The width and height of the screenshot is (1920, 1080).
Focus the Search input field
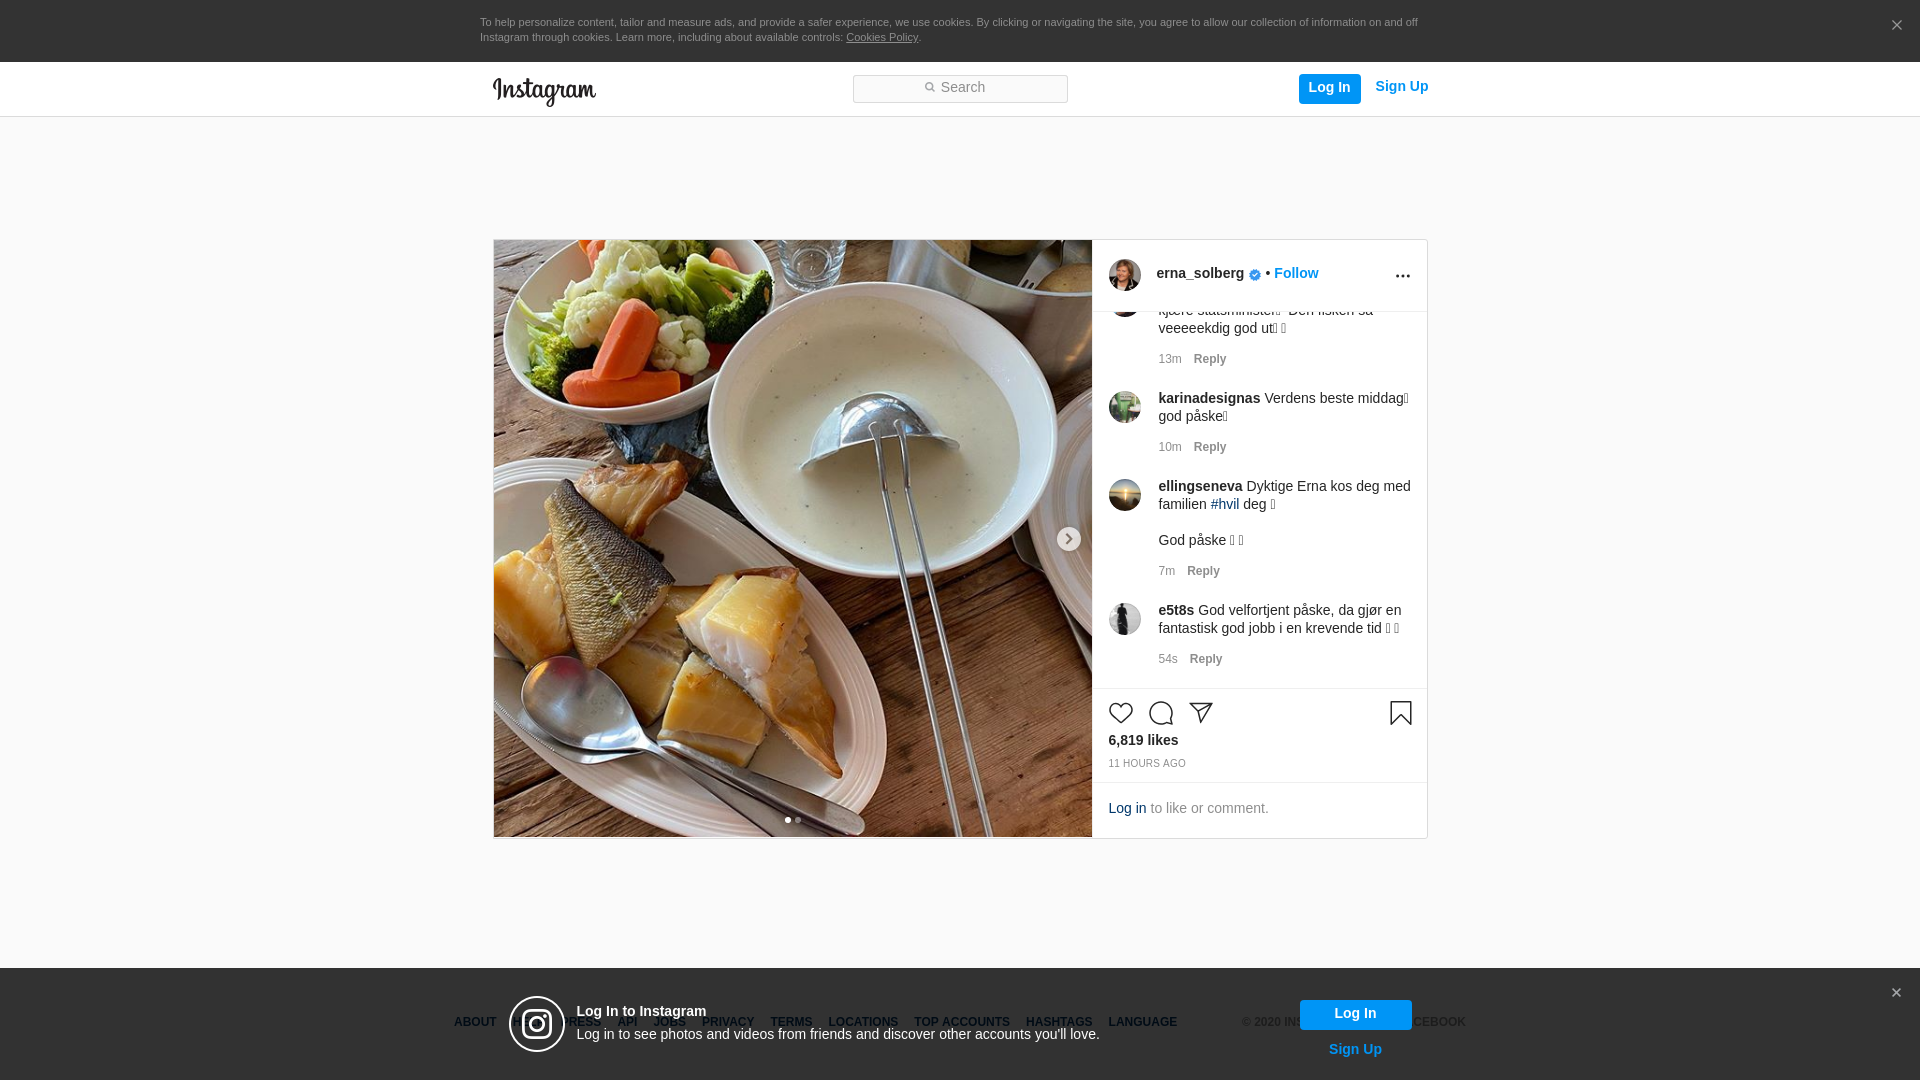pyautogui.click(x=960, y=89)
